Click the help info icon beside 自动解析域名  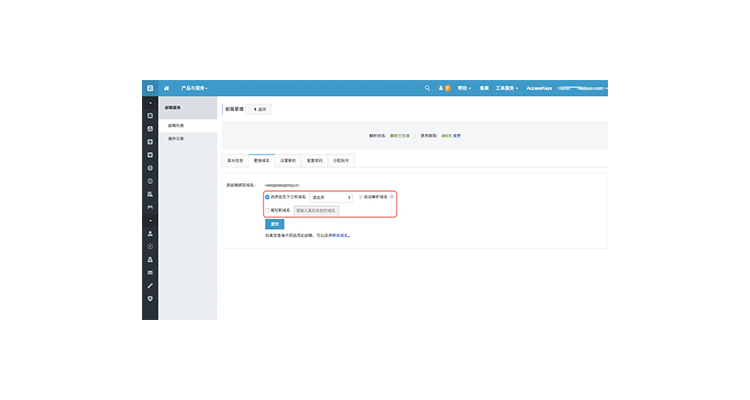(392, 197)
